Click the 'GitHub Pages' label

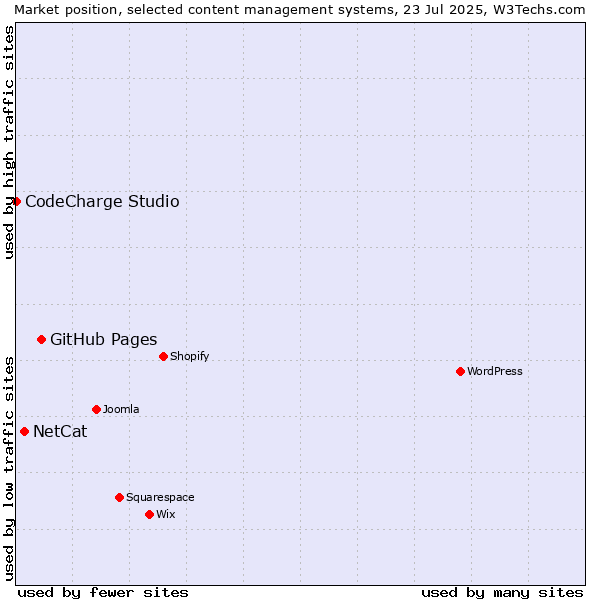tap(104, 339)
